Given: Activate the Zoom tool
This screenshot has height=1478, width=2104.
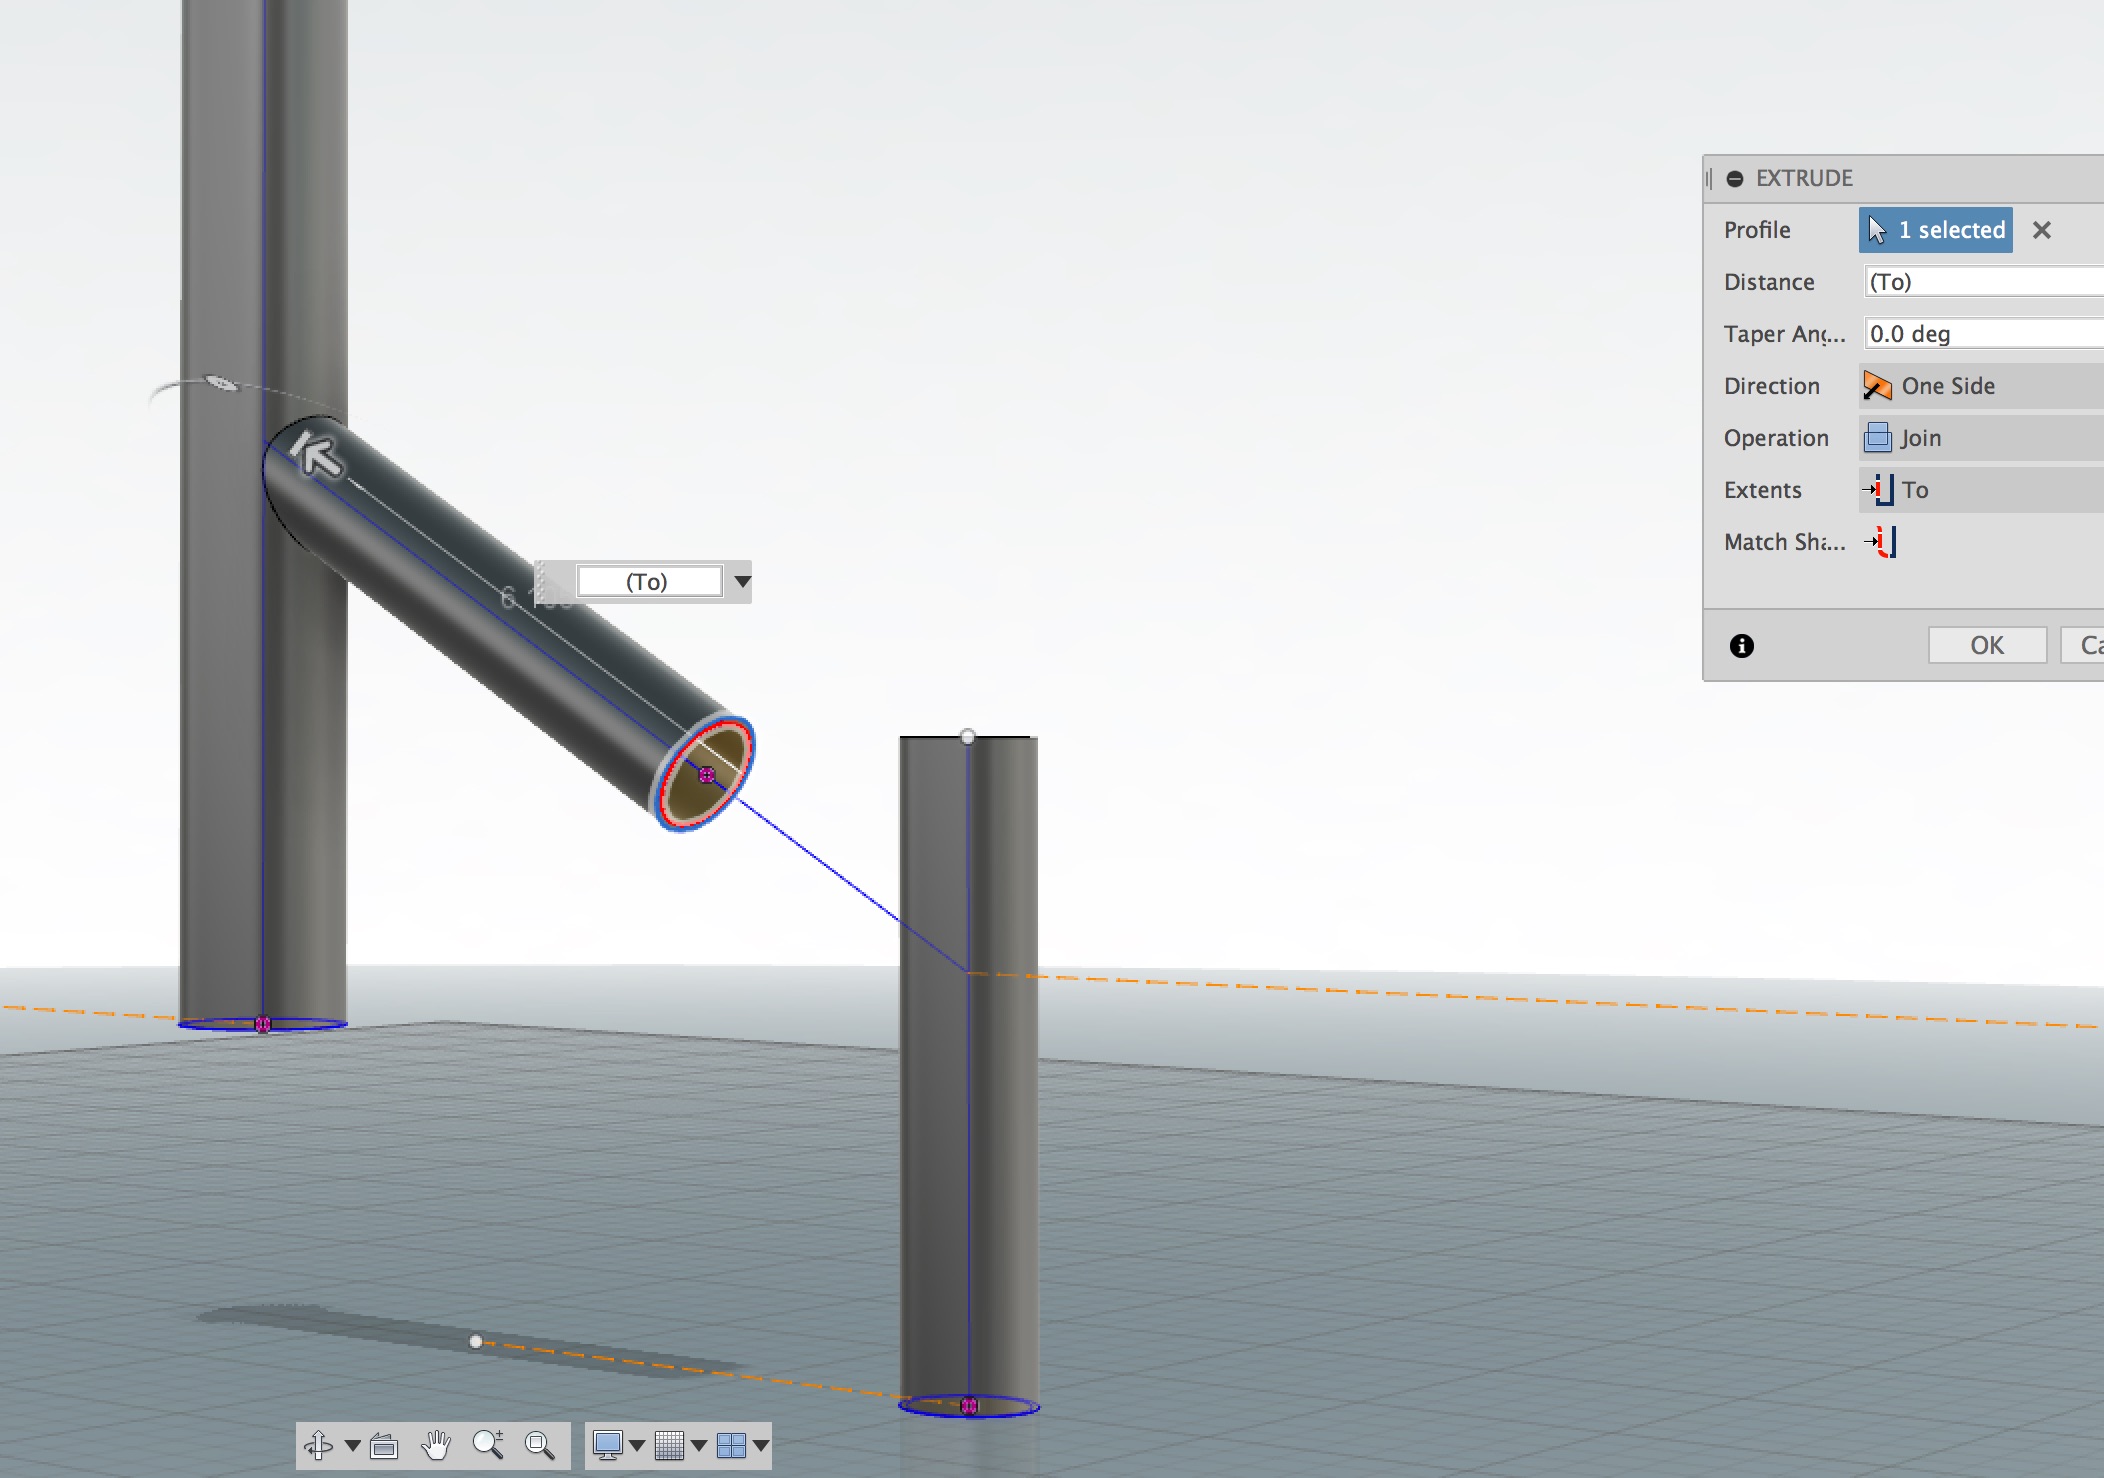Looking at the screenshot, I should pyautogui.click(x=489, y=1444).
